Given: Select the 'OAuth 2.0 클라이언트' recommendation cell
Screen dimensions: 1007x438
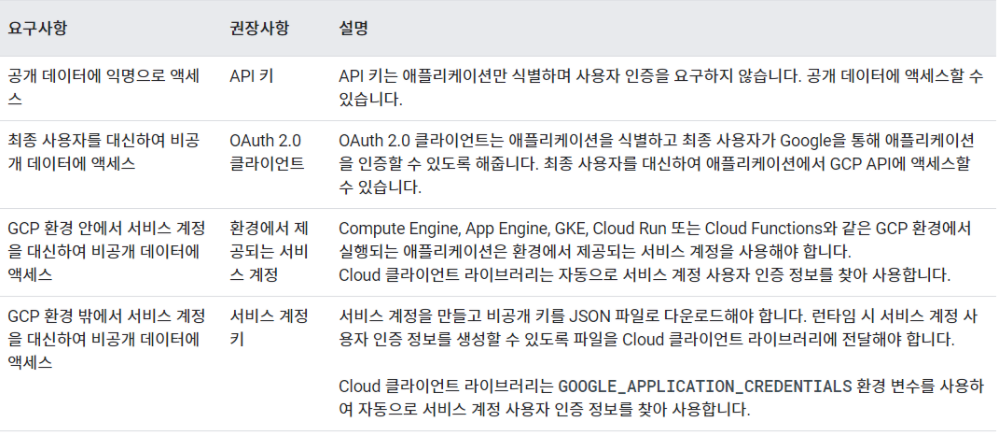Looking at the screenshot, I should tap(267, 152).
